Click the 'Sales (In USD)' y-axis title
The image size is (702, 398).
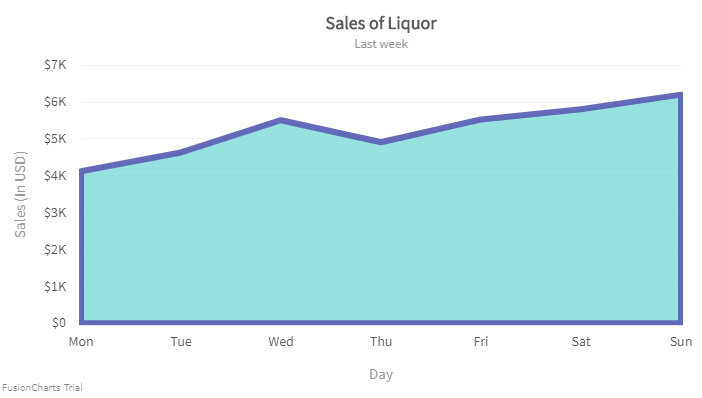(x=21, y=194)
